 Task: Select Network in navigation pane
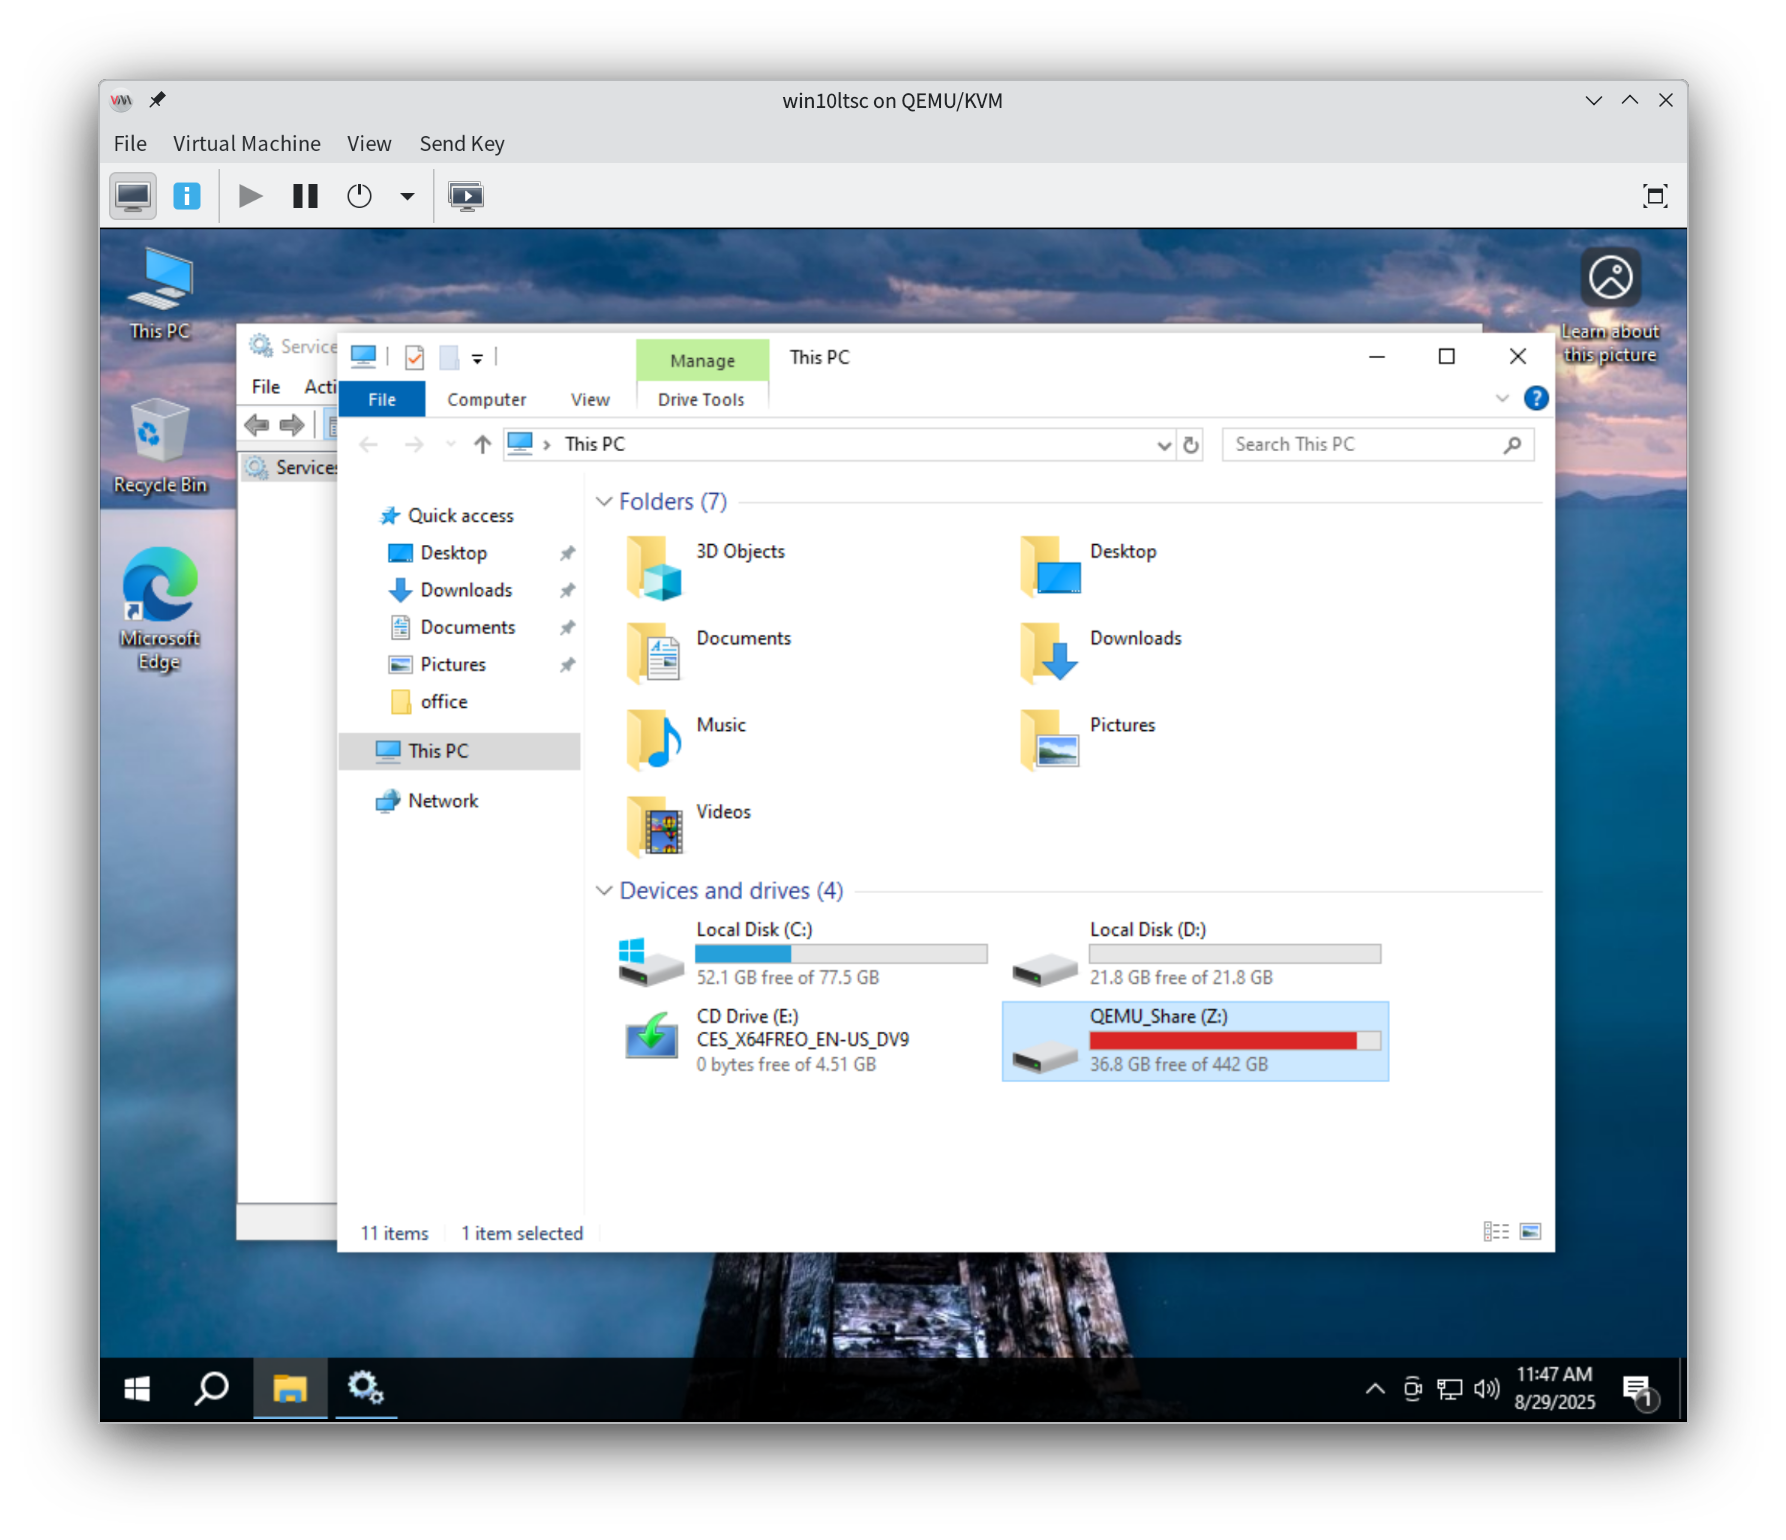pos(442,801)
